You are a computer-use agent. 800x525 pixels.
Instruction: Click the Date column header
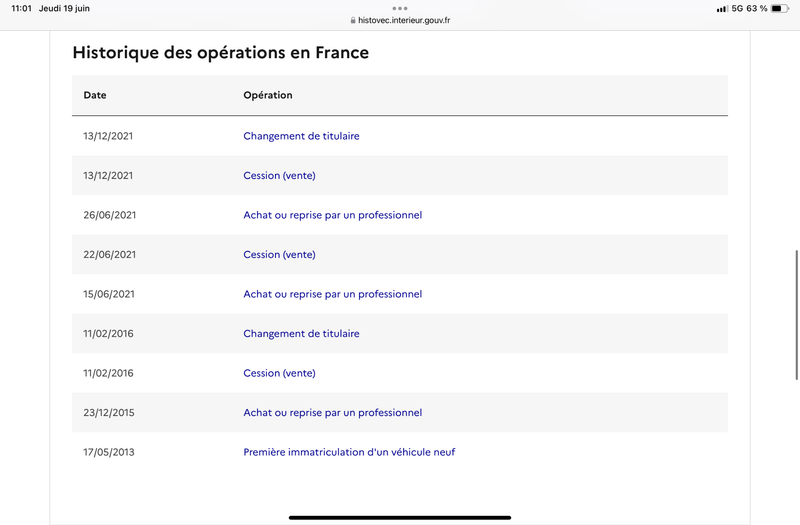95,95
